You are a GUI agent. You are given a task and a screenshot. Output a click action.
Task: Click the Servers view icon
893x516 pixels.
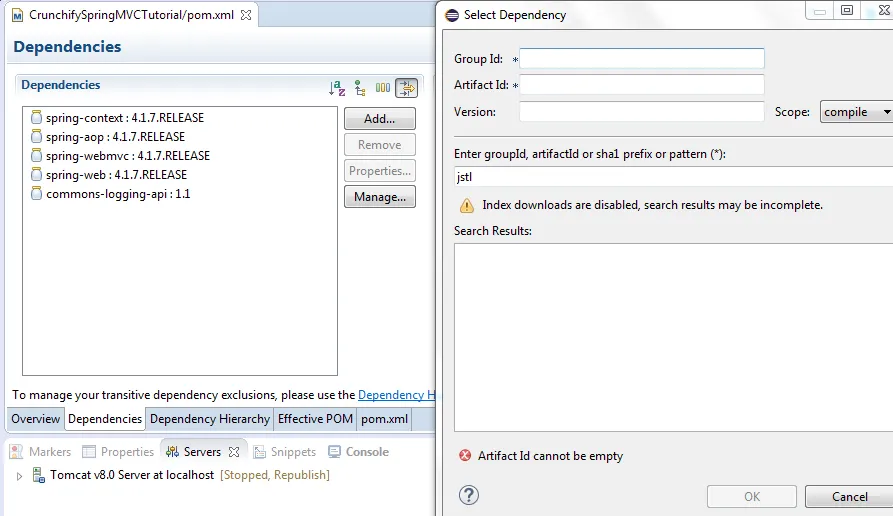pyautogui.click(x=172, y=452)
